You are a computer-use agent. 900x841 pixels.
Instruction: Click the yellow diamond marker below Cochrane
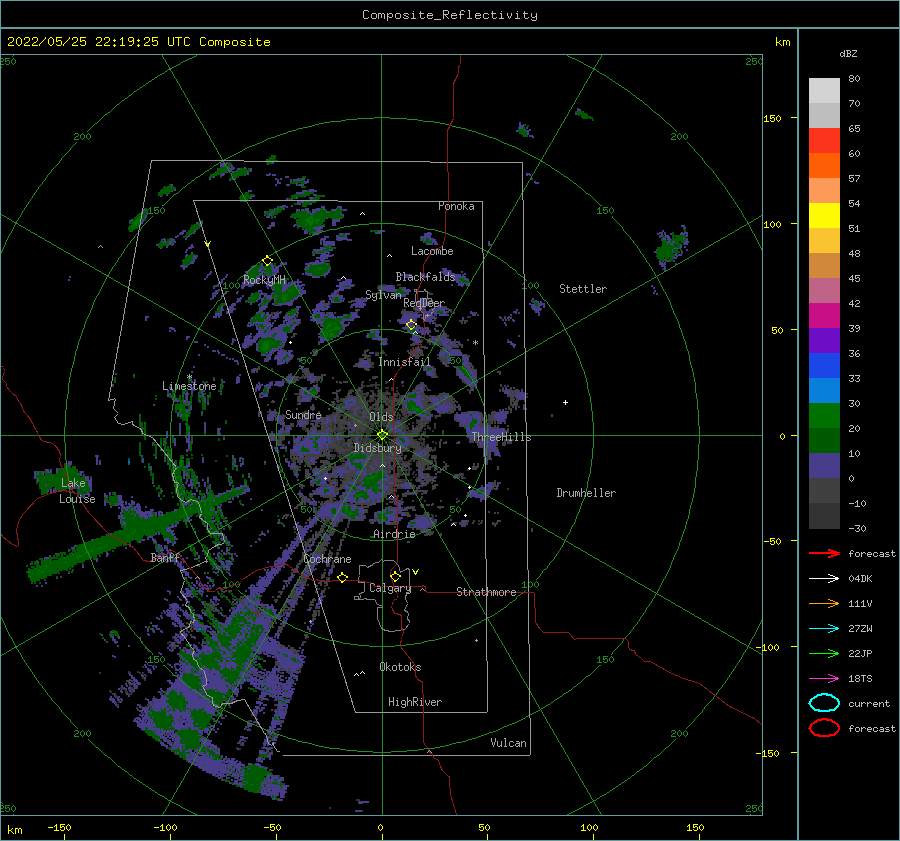click(342, 577)
